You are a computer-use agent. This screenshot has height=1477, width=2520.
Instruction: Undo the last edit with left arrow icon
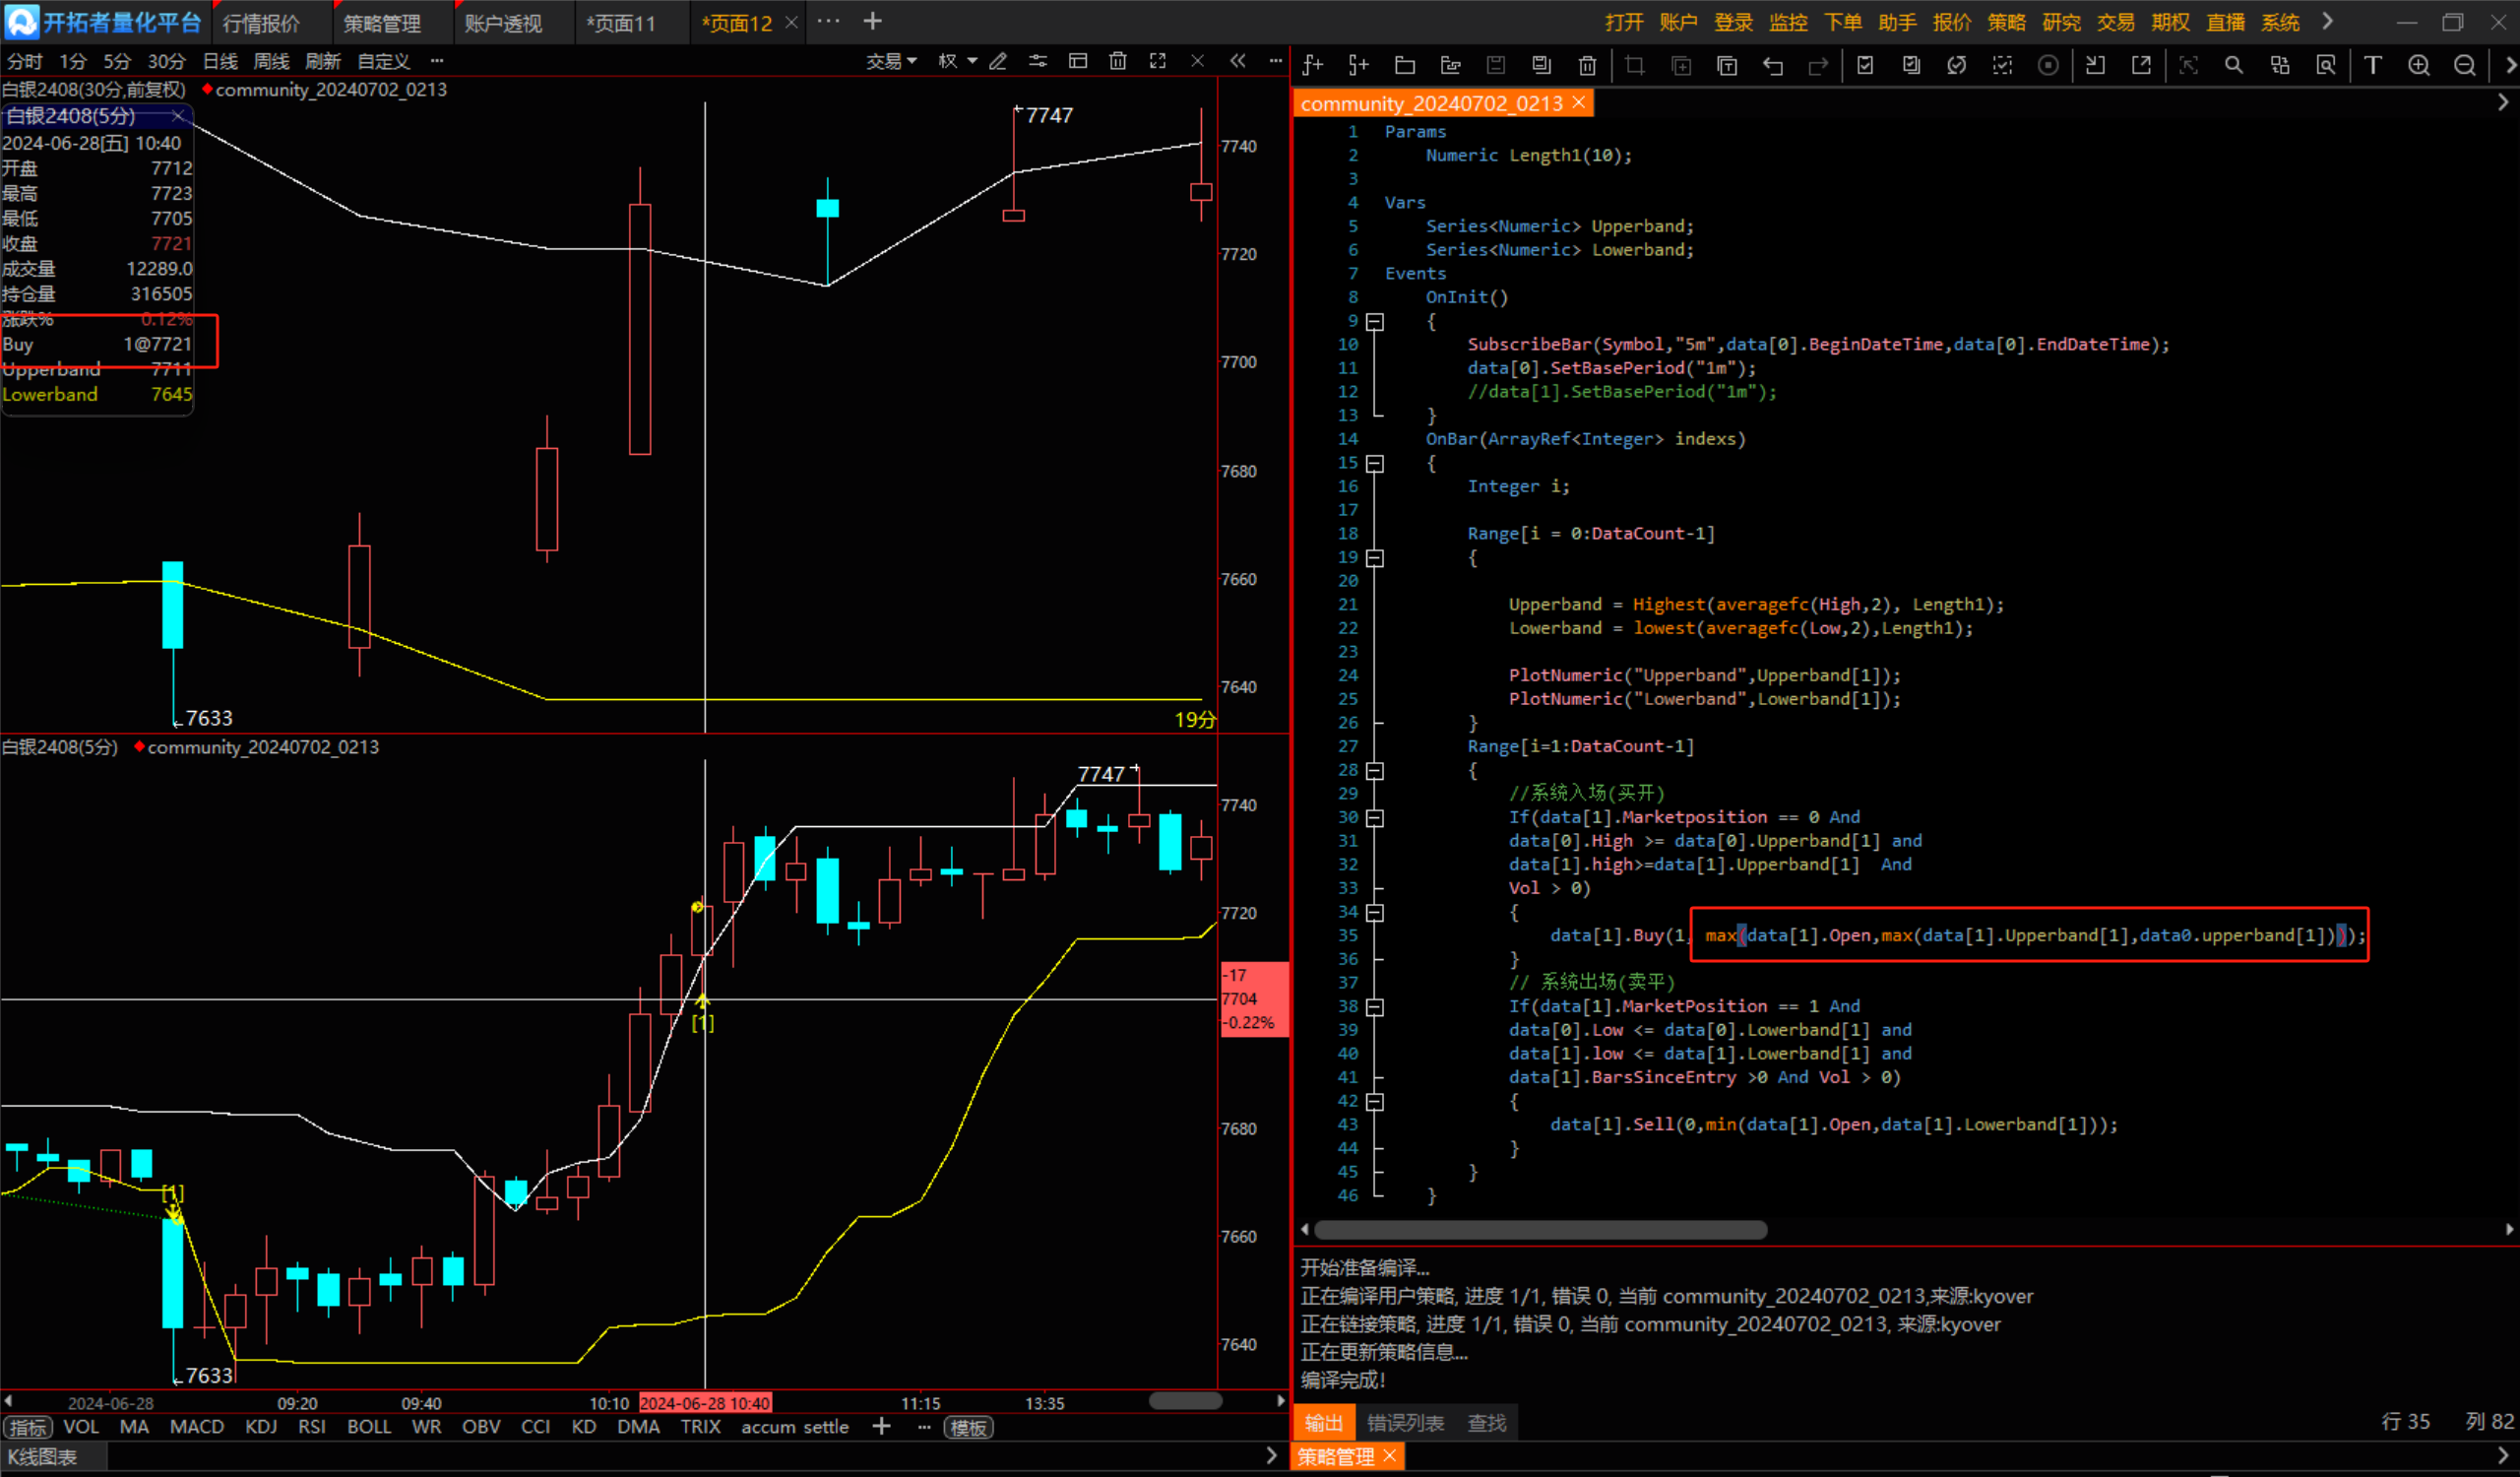point(1773,65)
